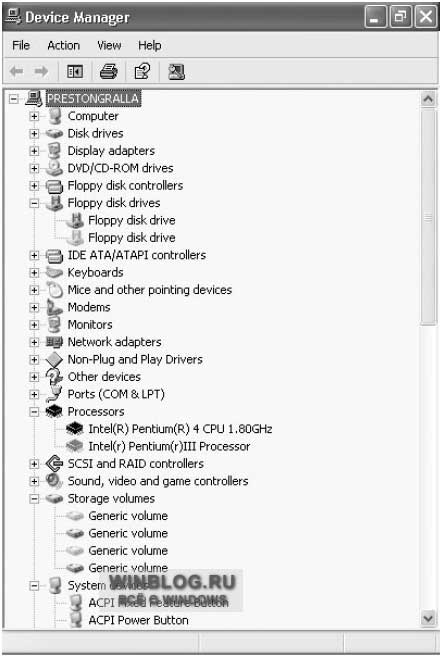Viewport: 440px width, 657px height.
Task: Select the ACPI Power Button device
Action: tap(138, 620)
